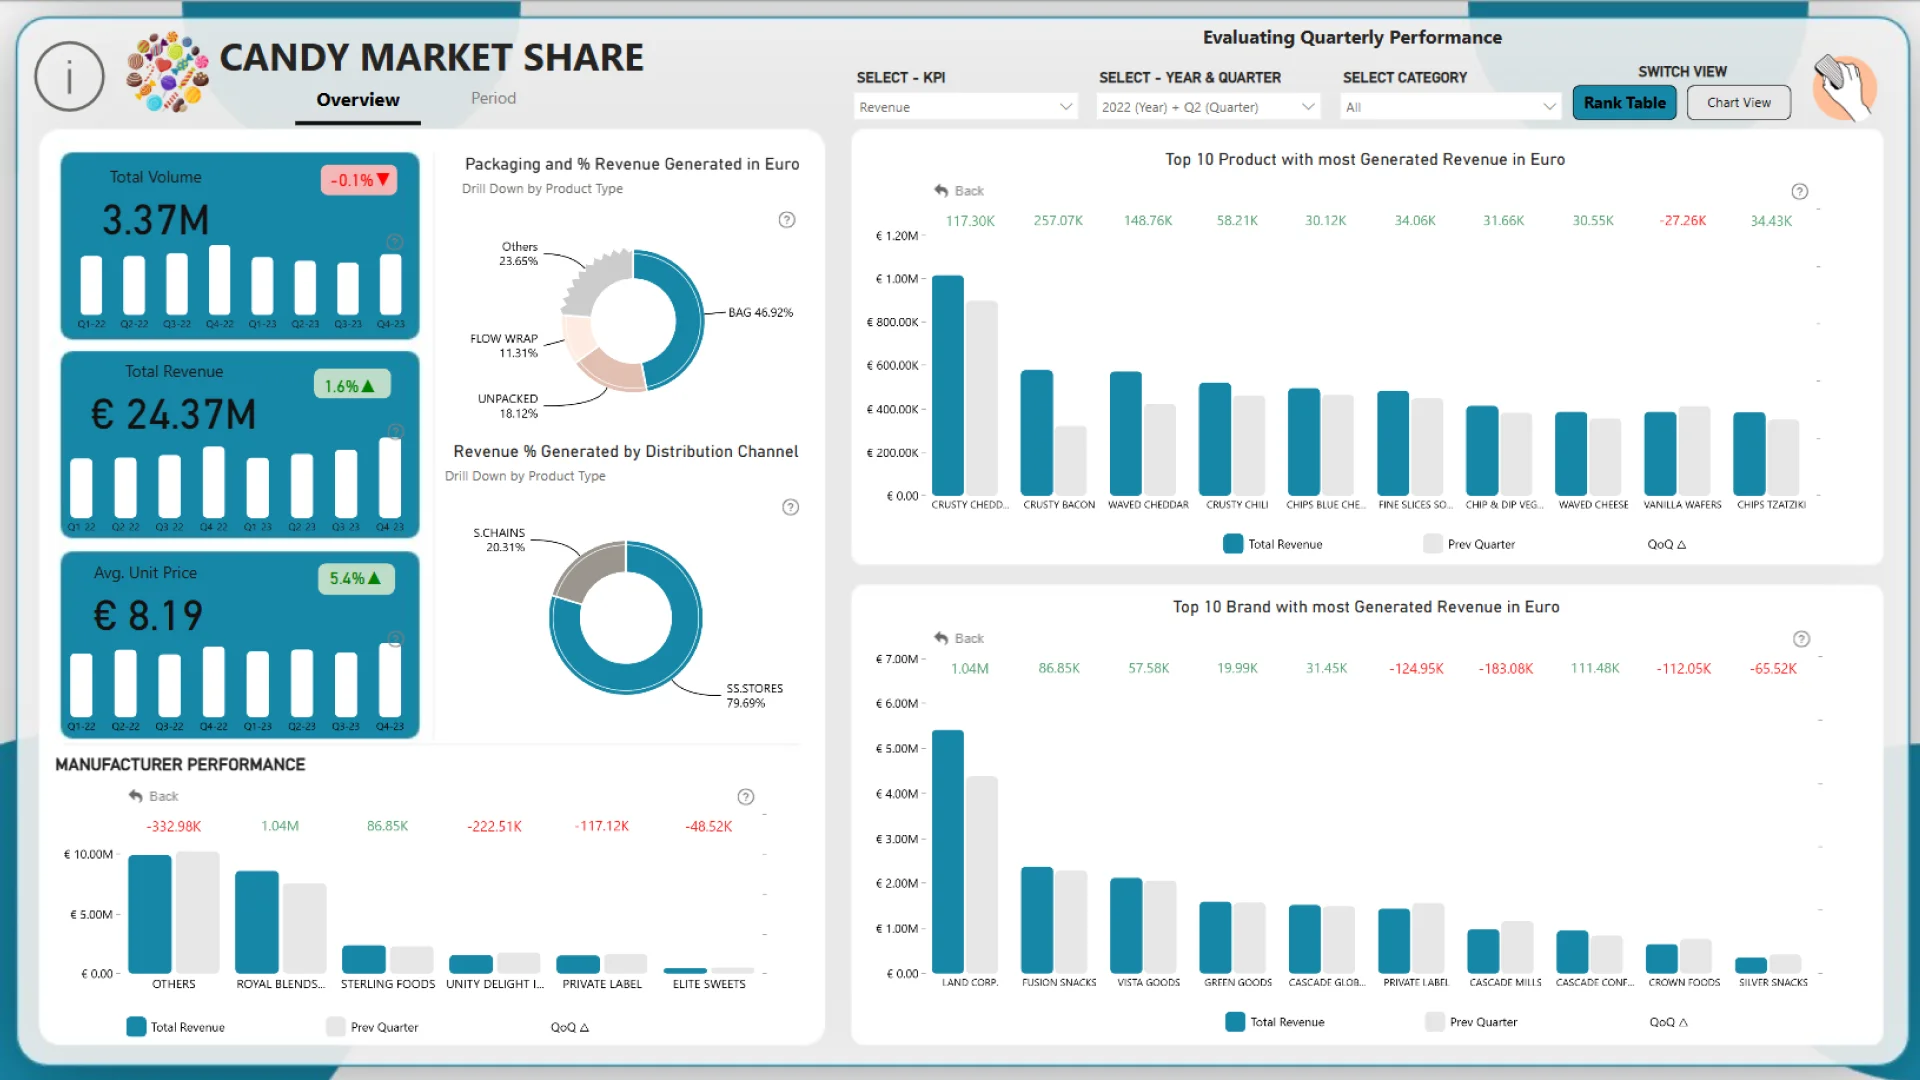Select the UNPACKED 18.12% donut segment
Screen dimensions: 1920x1080
pos(612,371)
